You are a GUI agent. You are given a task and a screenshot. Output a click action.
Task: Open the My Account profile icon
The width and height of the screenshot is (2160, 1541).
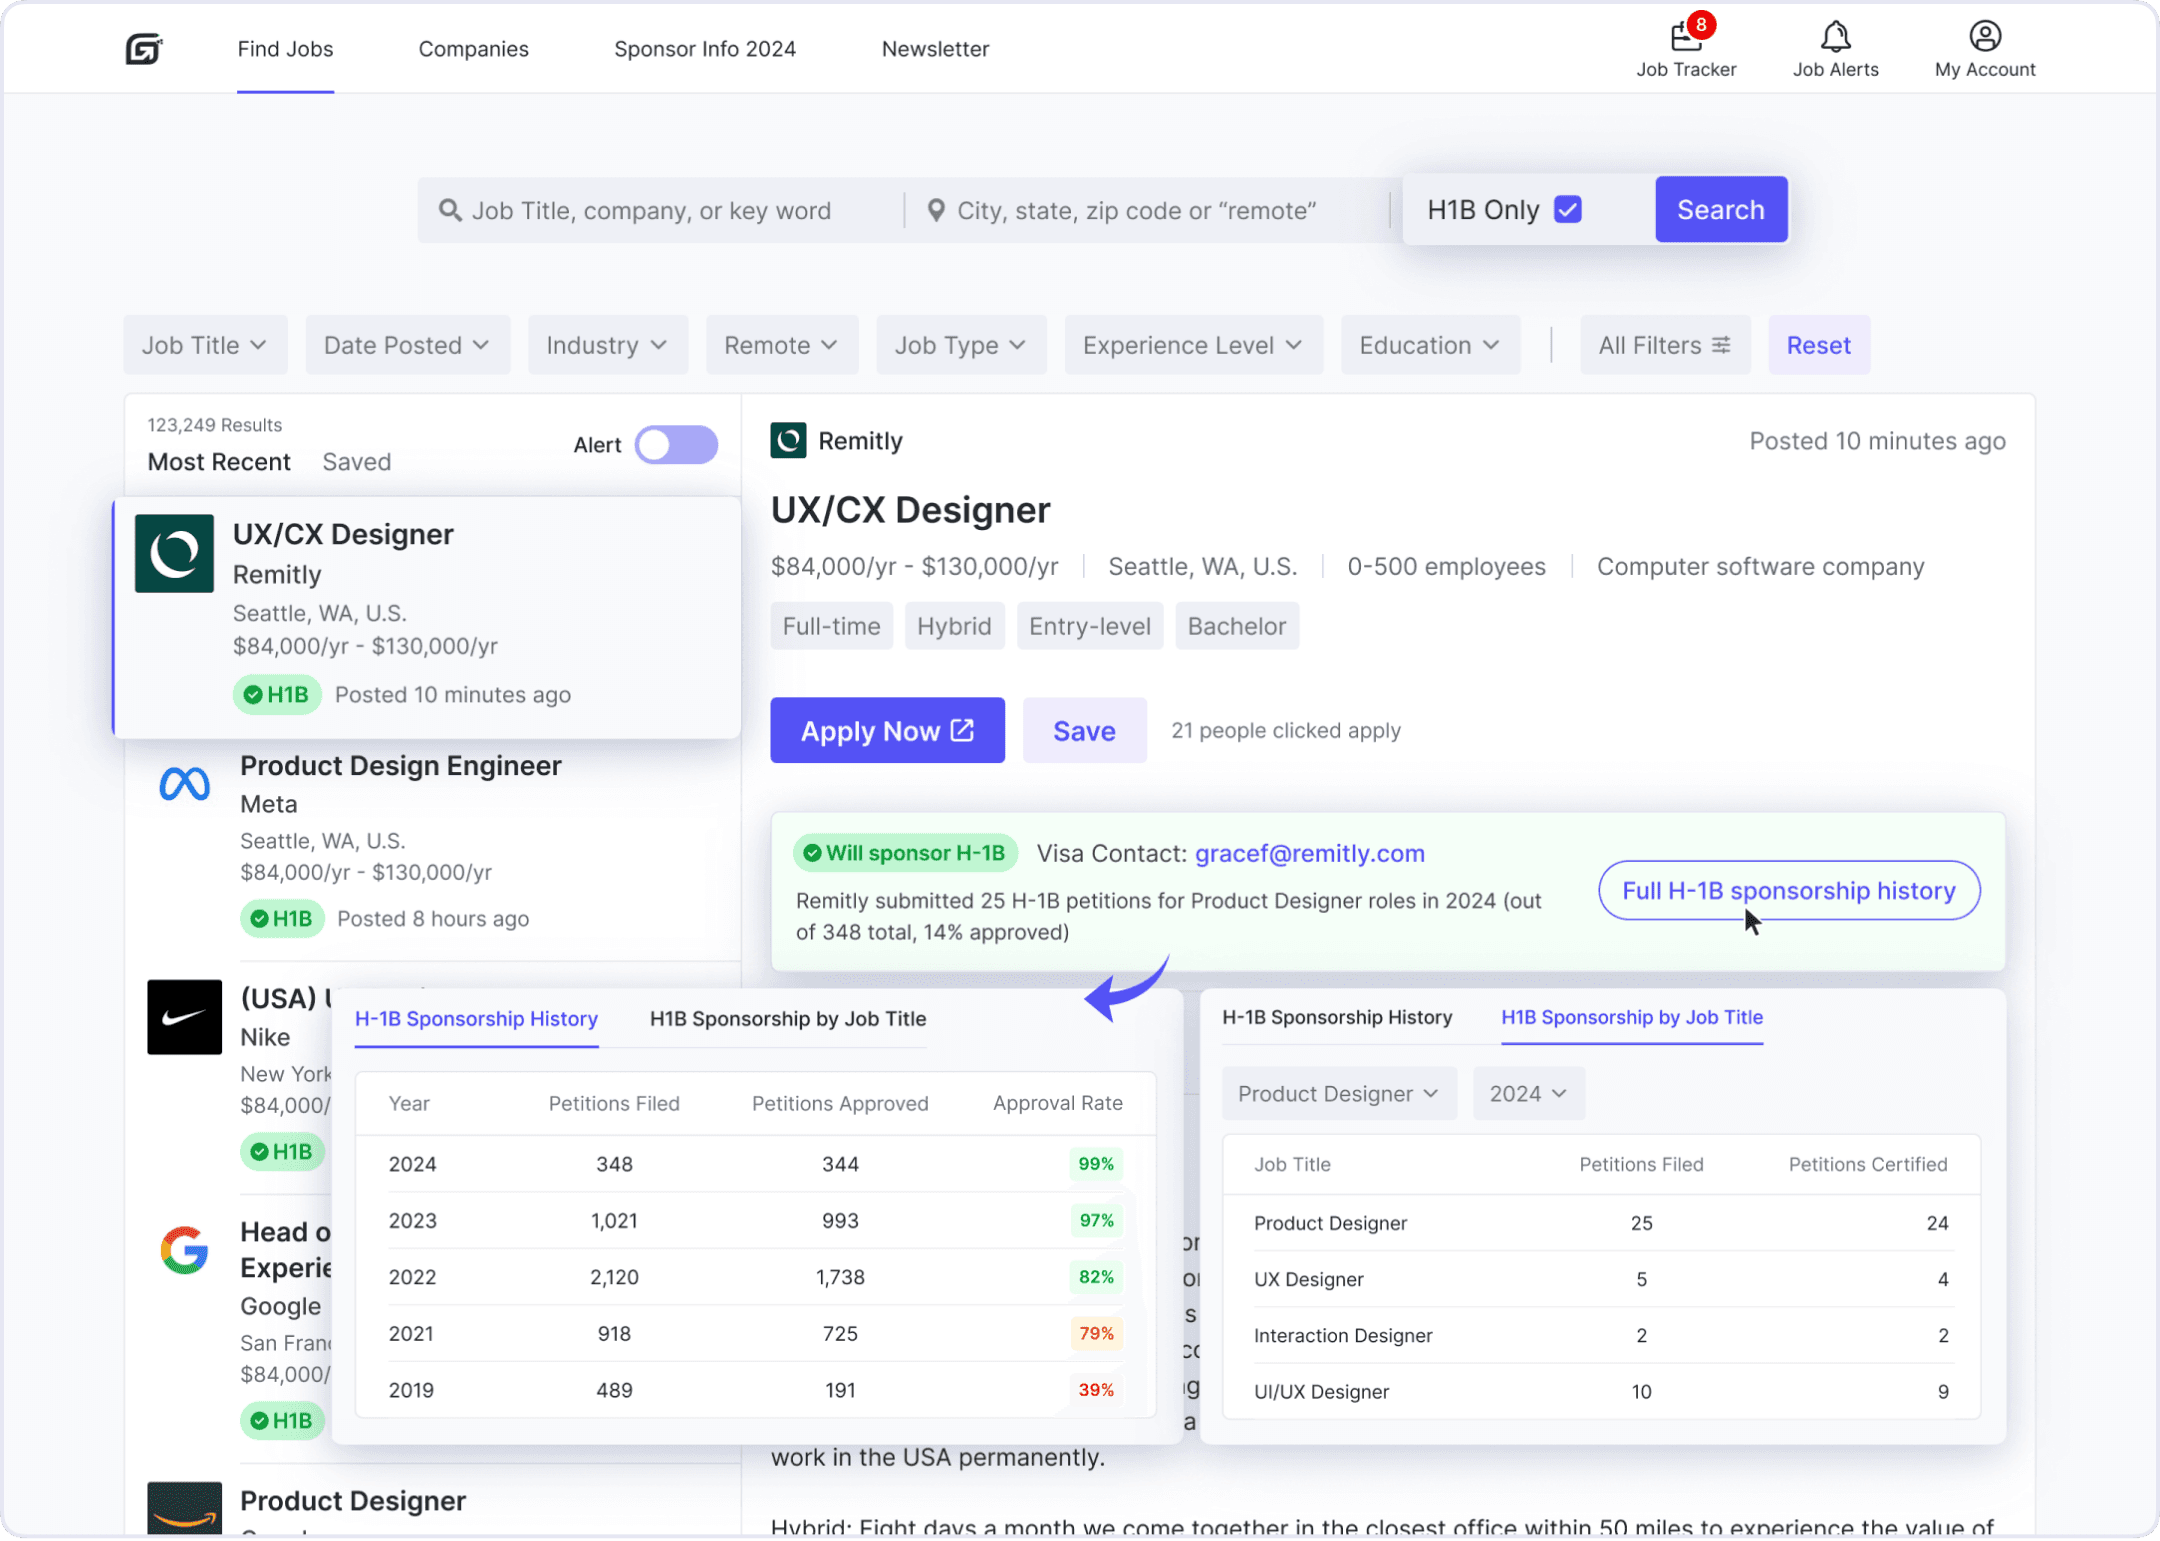[x=1985, y=38]
